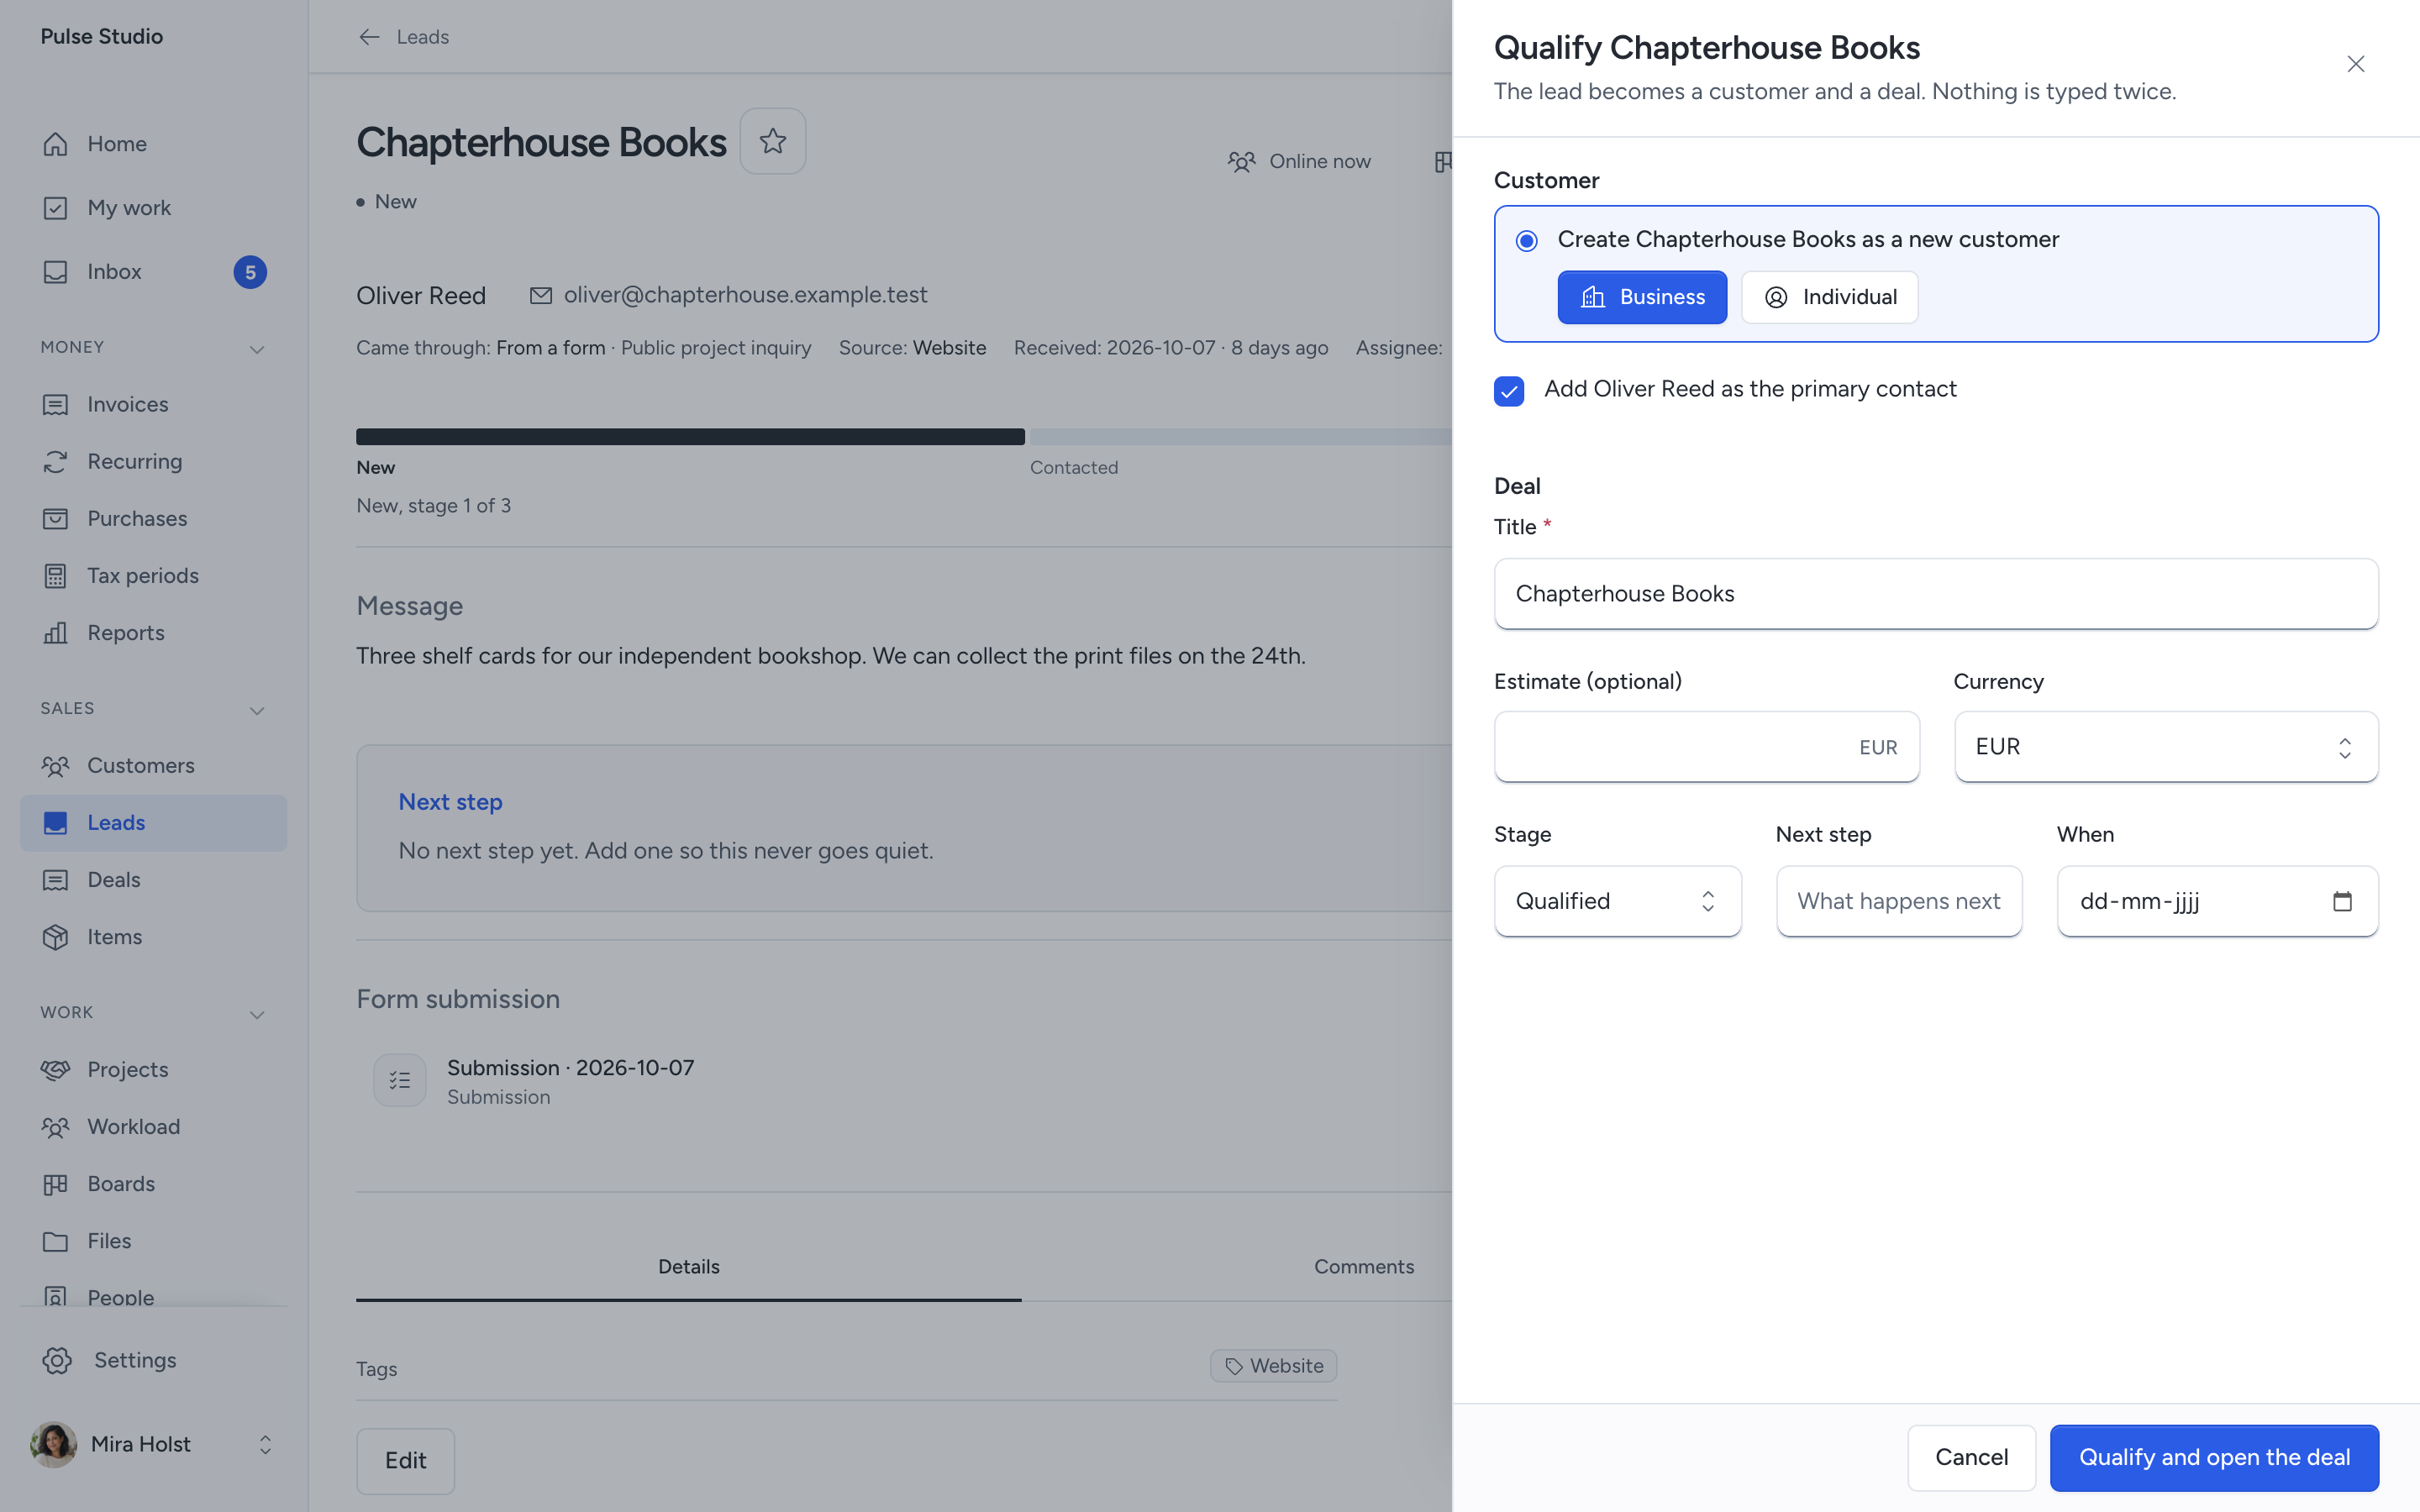Open My work checklist icon
This screenshot has height=1512, width=2420.
[x=55, y=208]
